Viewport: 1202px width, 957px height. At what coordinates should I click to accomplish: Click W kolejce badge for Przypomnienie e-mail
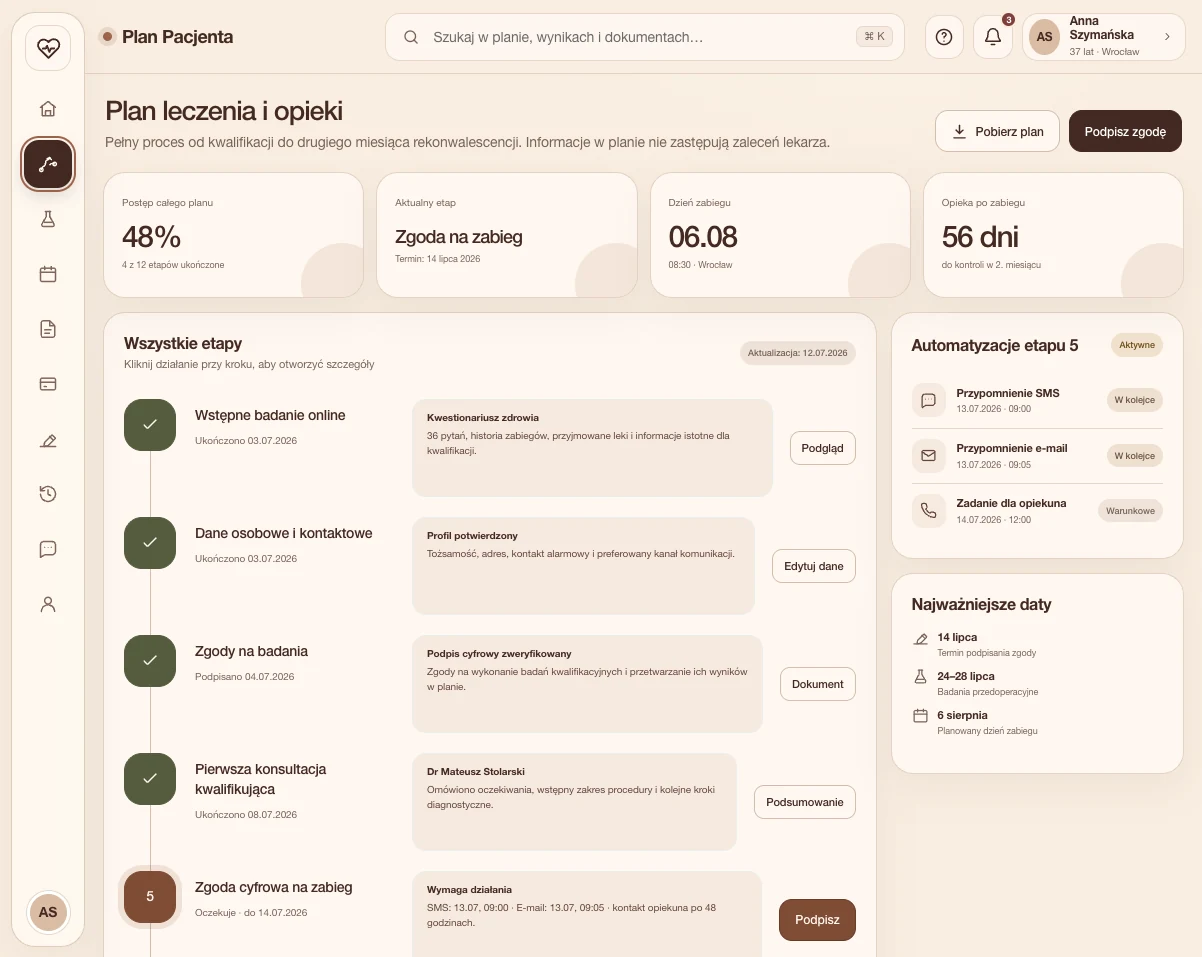click(x=1135, y=455)
